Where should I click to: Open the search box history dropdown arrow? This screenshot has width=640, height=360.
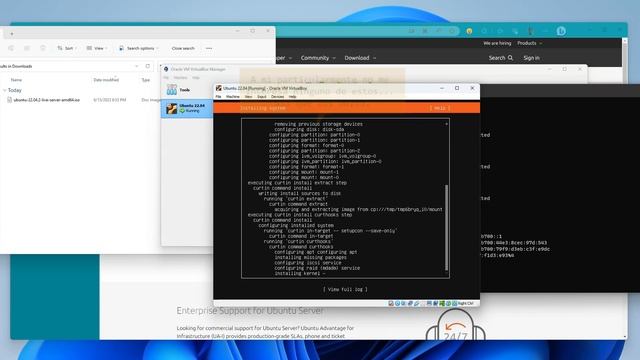[136, 66]
